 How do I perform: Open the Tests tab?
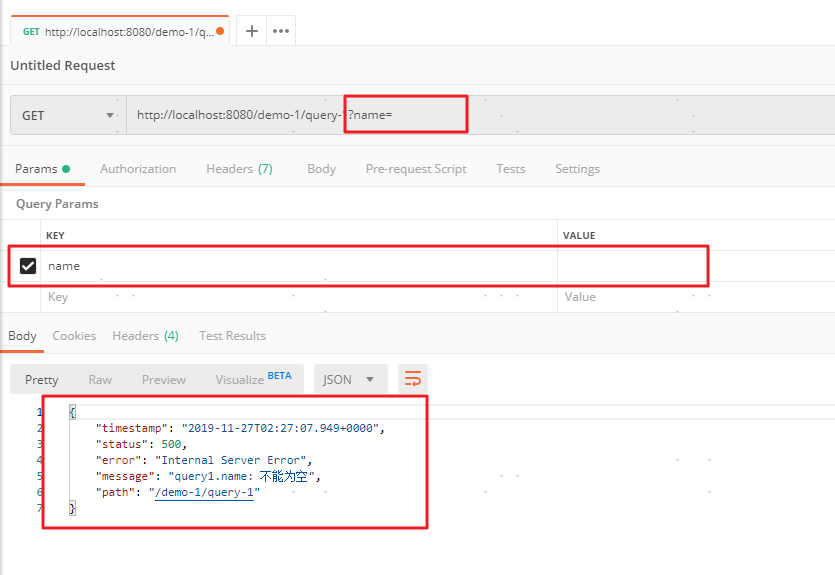pyautogui.click(x=510, y=169)
